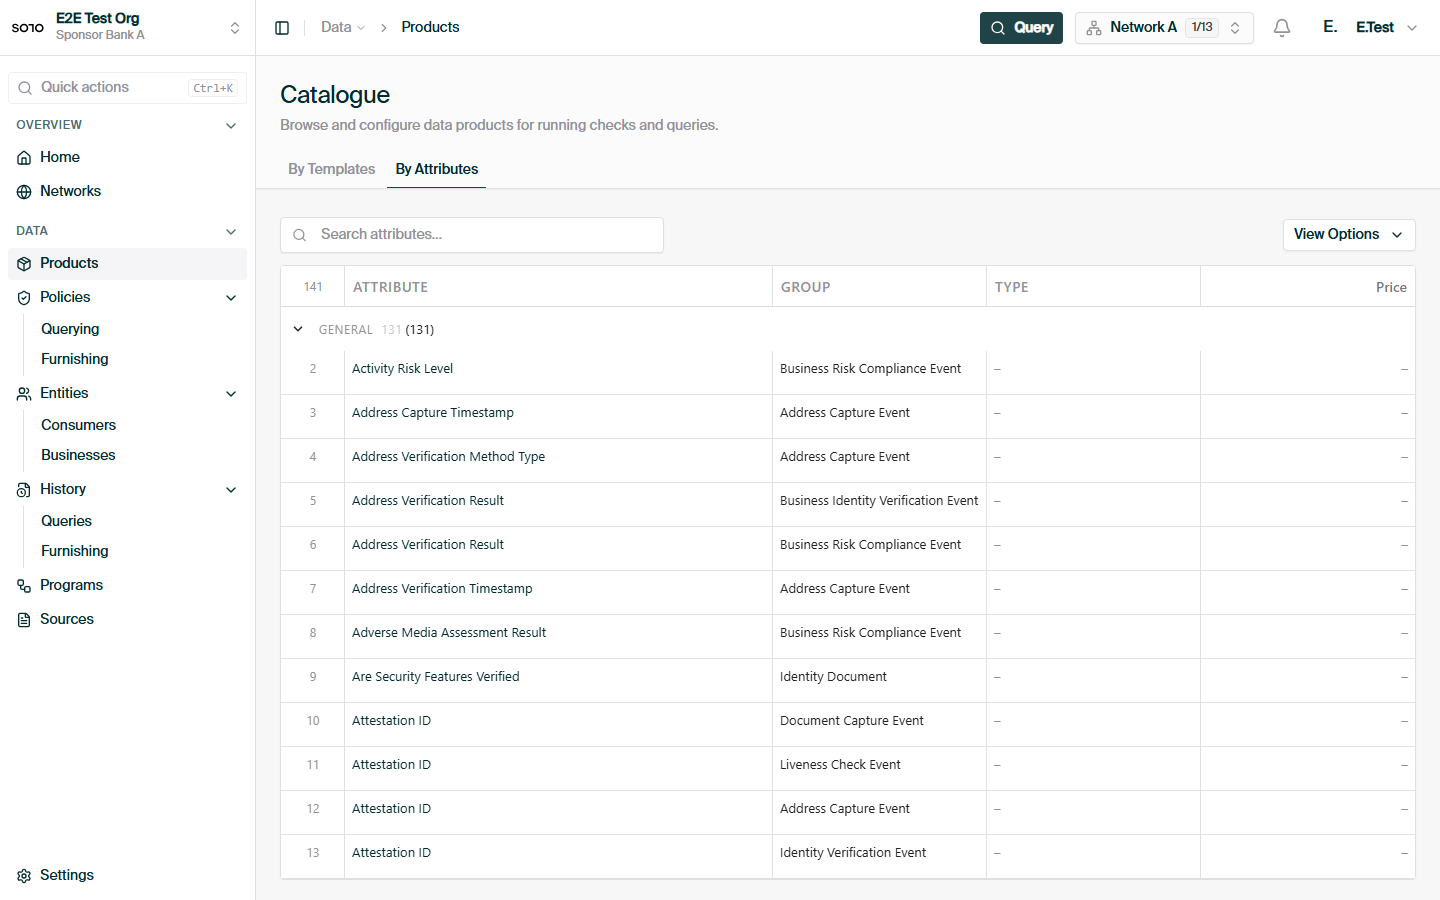The width and height of the screenshot is (1440, 900).
Task: Click the Home icon in sidebar
Action: (24, 158)
